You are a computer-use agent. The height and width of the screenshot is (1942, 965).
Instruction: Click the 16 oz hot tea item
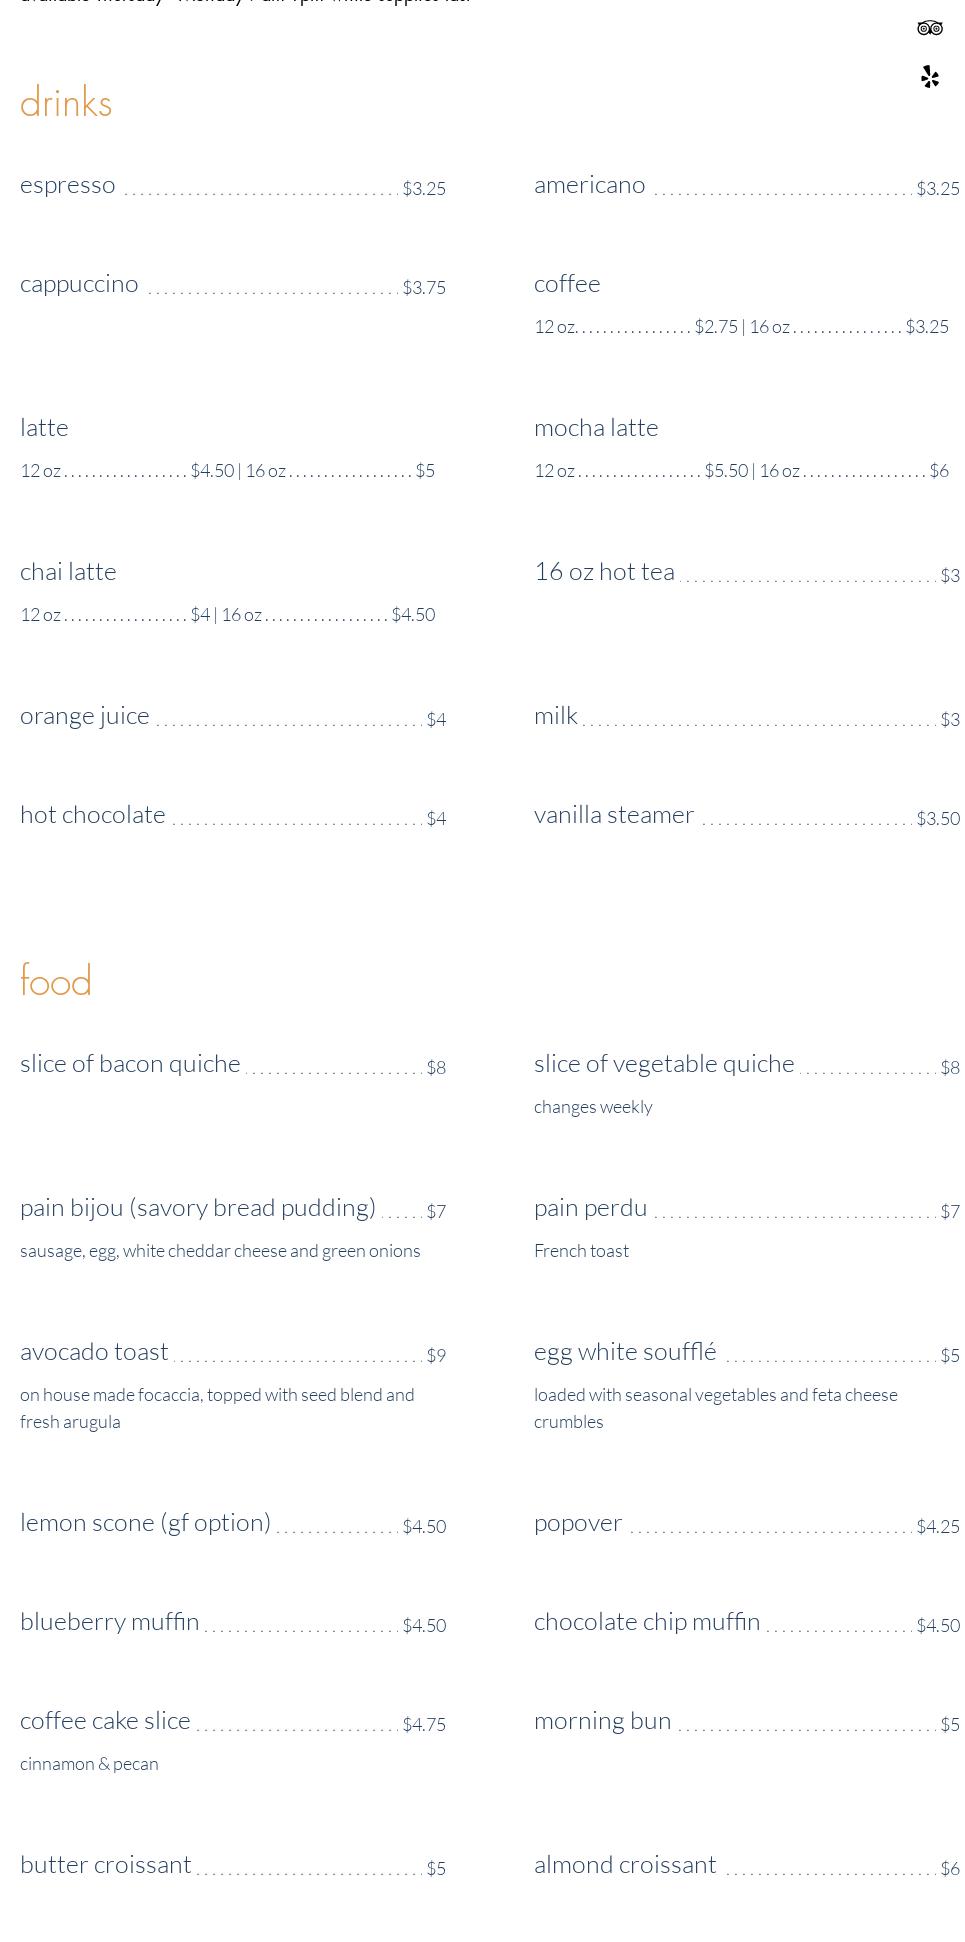click(604, 572)
